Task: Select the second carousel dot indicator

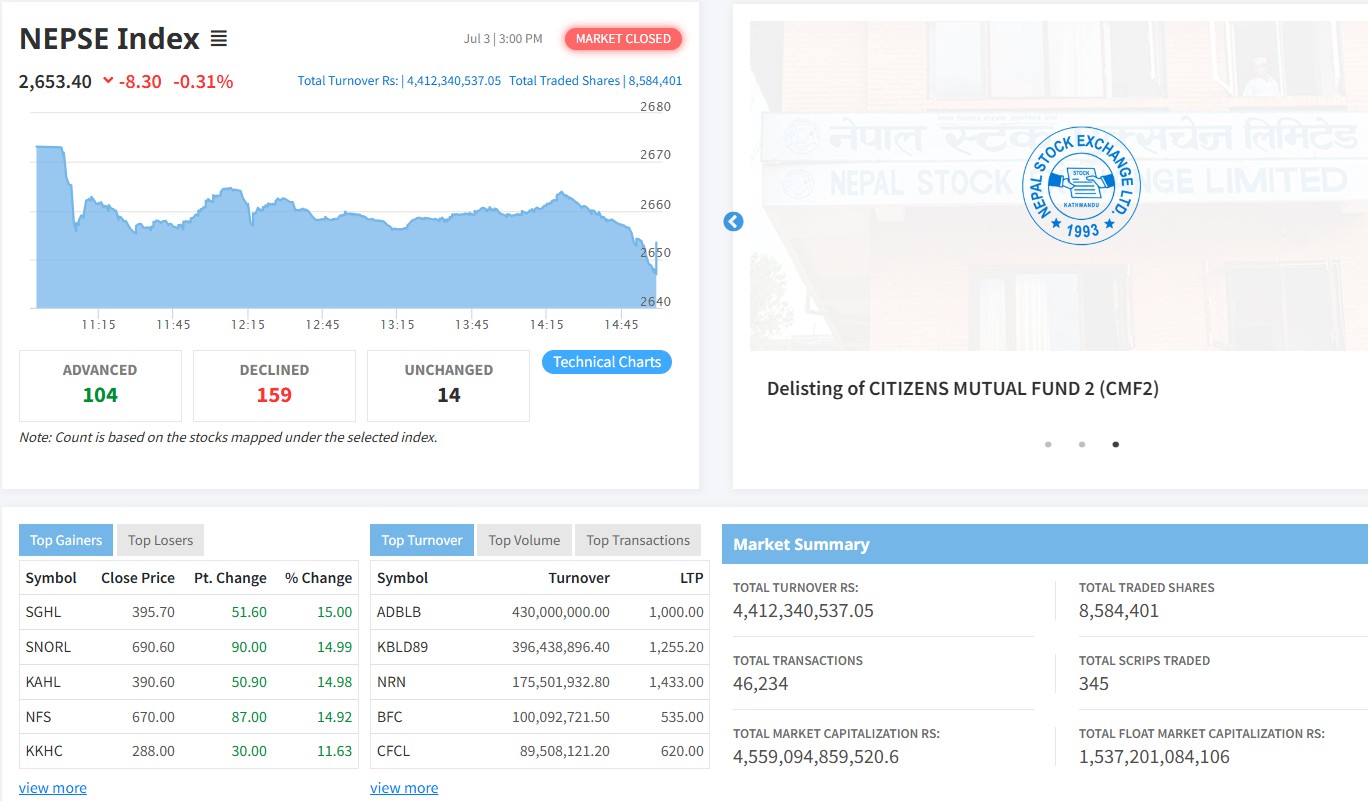Action: point(1082,444)
